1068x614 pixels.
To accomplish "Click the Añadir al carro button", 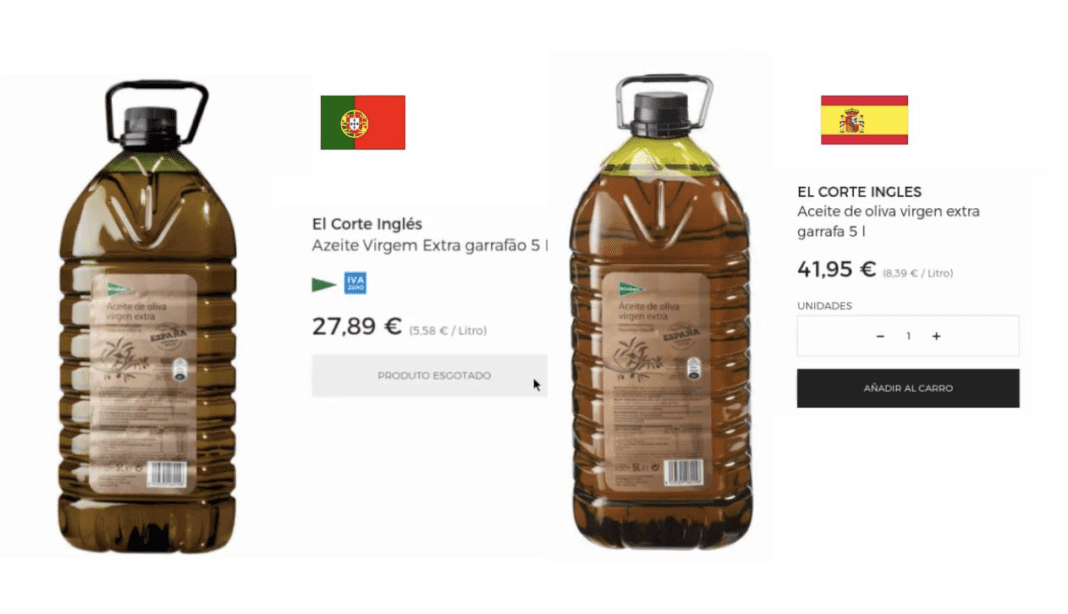I will point(908,388).
